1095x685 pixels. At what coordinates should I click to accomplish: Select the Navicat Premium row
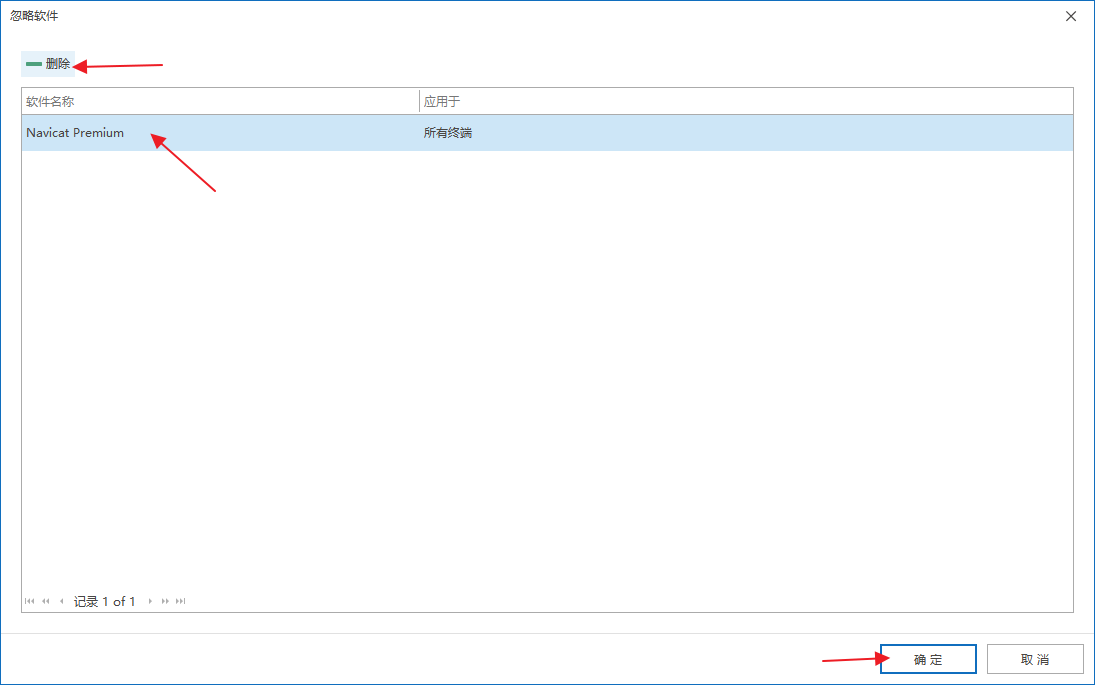[x=547, y=133]
